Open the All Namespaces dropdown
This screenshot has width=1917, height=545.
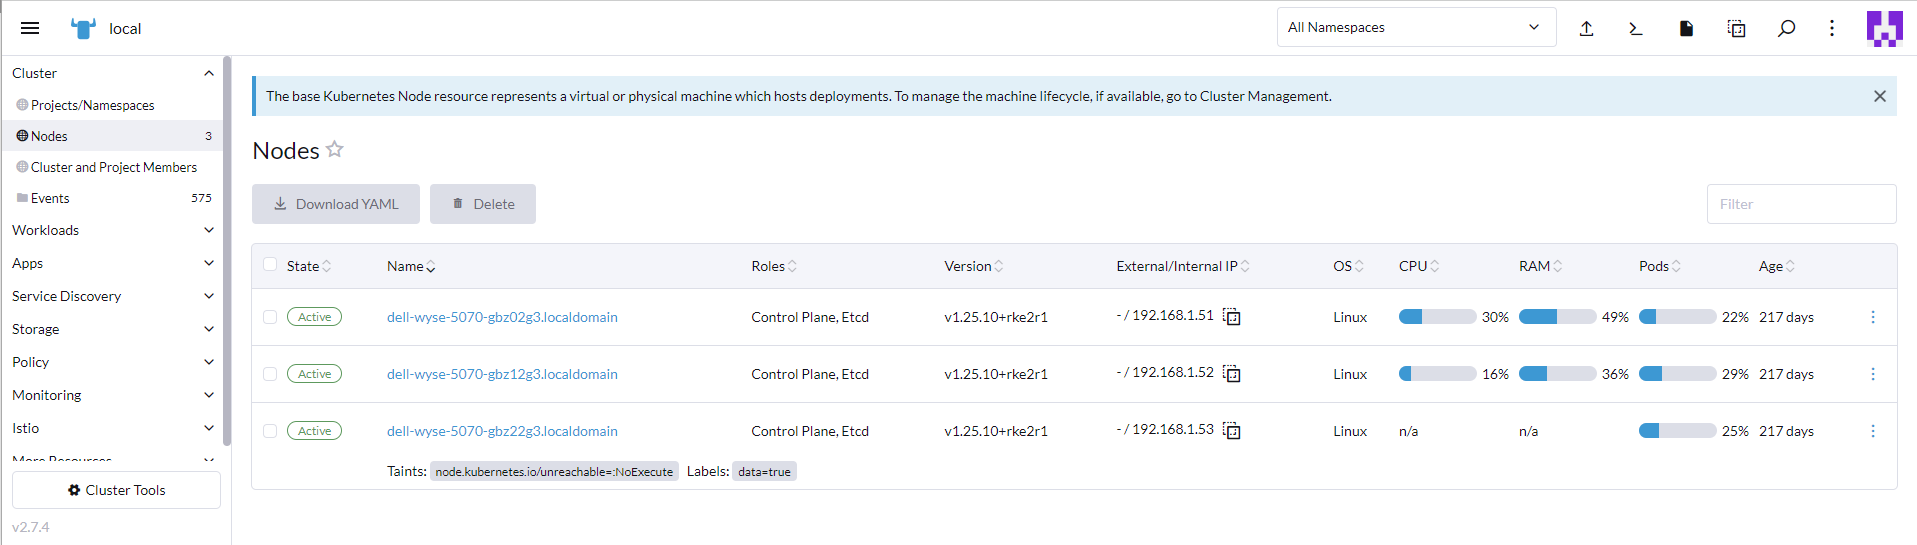[x=1415, y=28]
